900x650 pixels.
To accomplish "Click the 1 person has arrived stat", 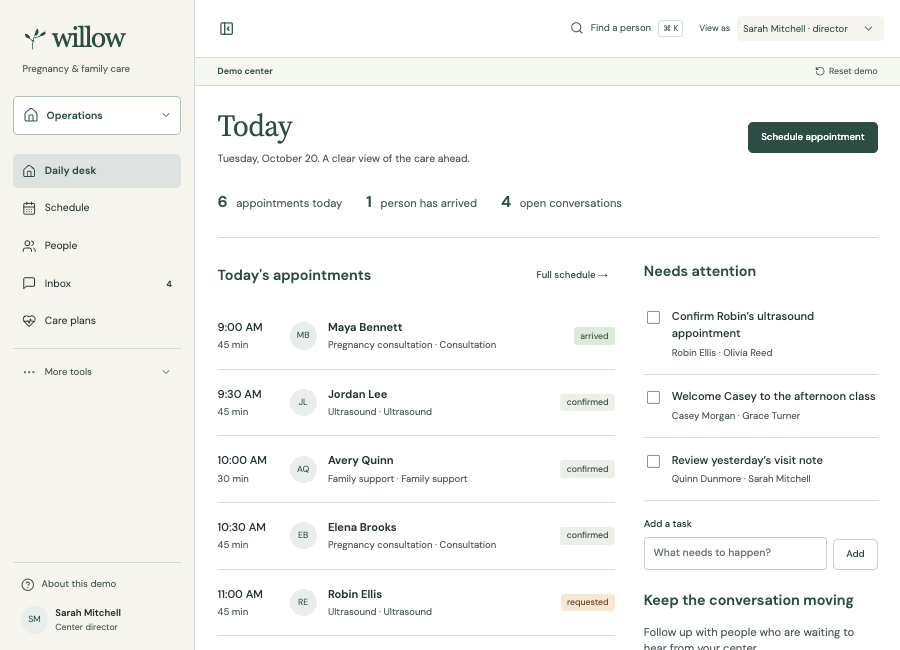I will (421, 202).
